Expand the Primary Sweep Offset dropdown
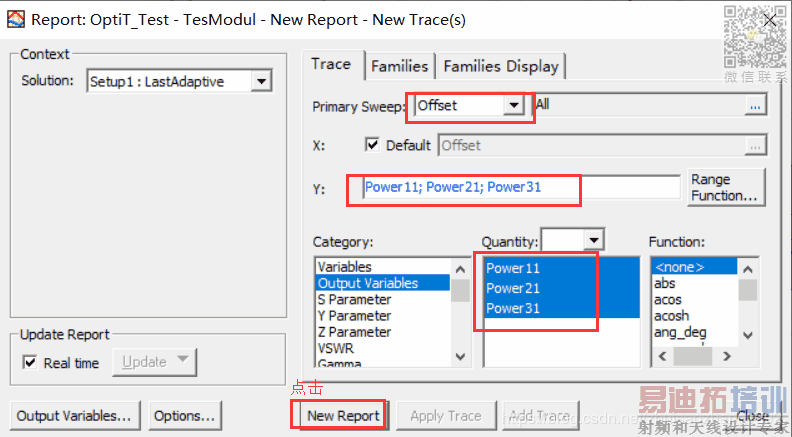This screenshot has height=437, width=792. pos(514,104)
